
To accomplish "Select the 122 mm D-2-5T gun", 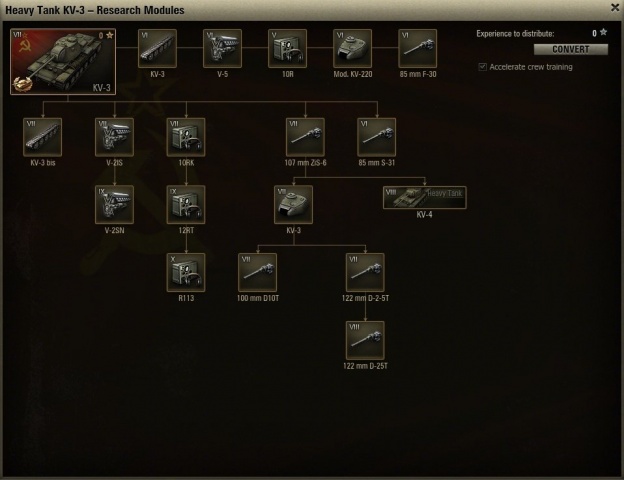I will pyautogui.click(x=365, y=273).
